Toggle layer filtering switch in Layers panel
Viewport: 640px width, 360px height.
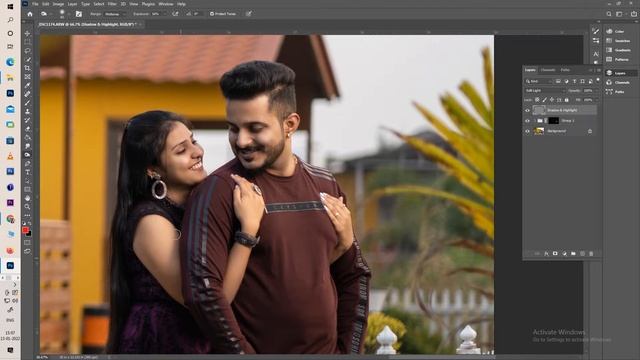(598, 80)
